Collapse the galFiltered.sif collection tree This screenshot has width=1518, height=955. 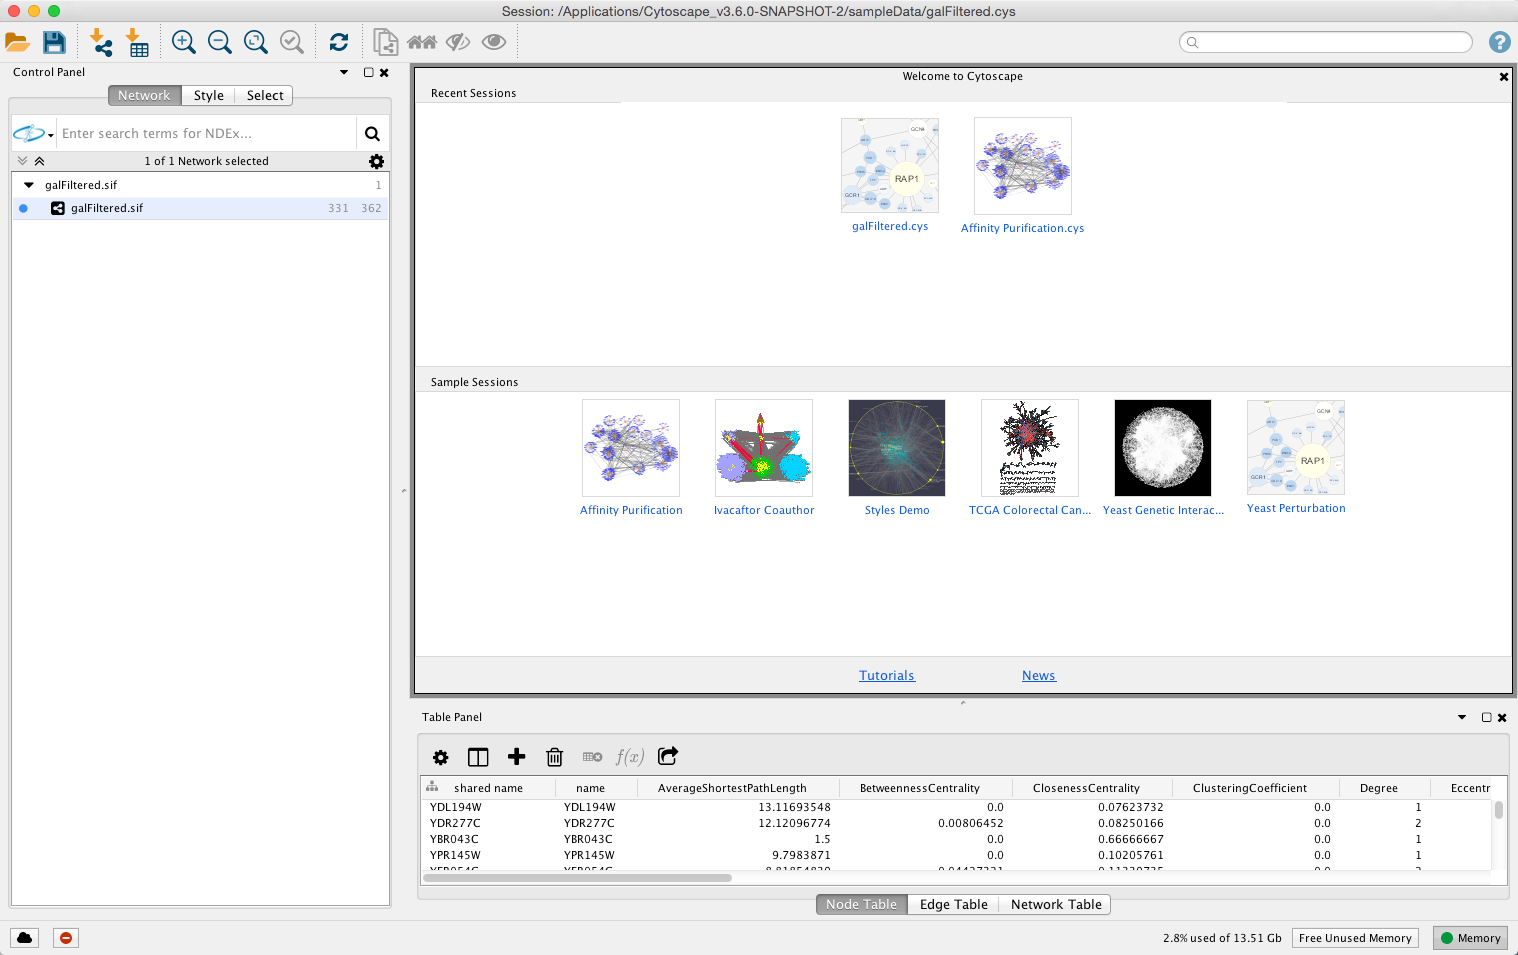[29, 185]
